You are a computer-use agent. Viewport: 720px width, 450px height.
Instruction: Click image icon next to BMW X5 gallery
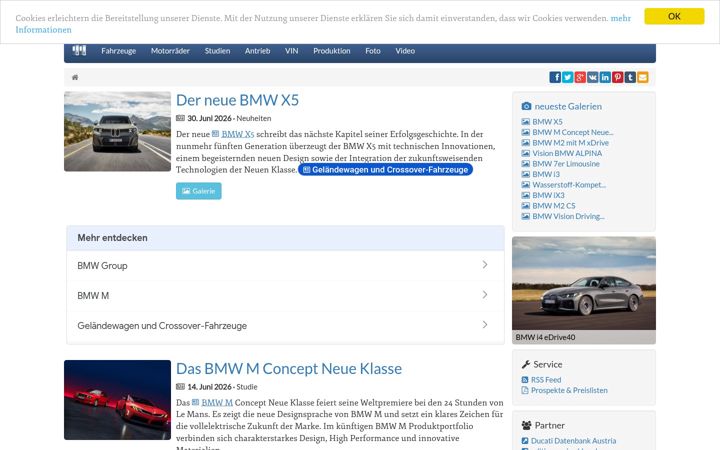point(526,122)
